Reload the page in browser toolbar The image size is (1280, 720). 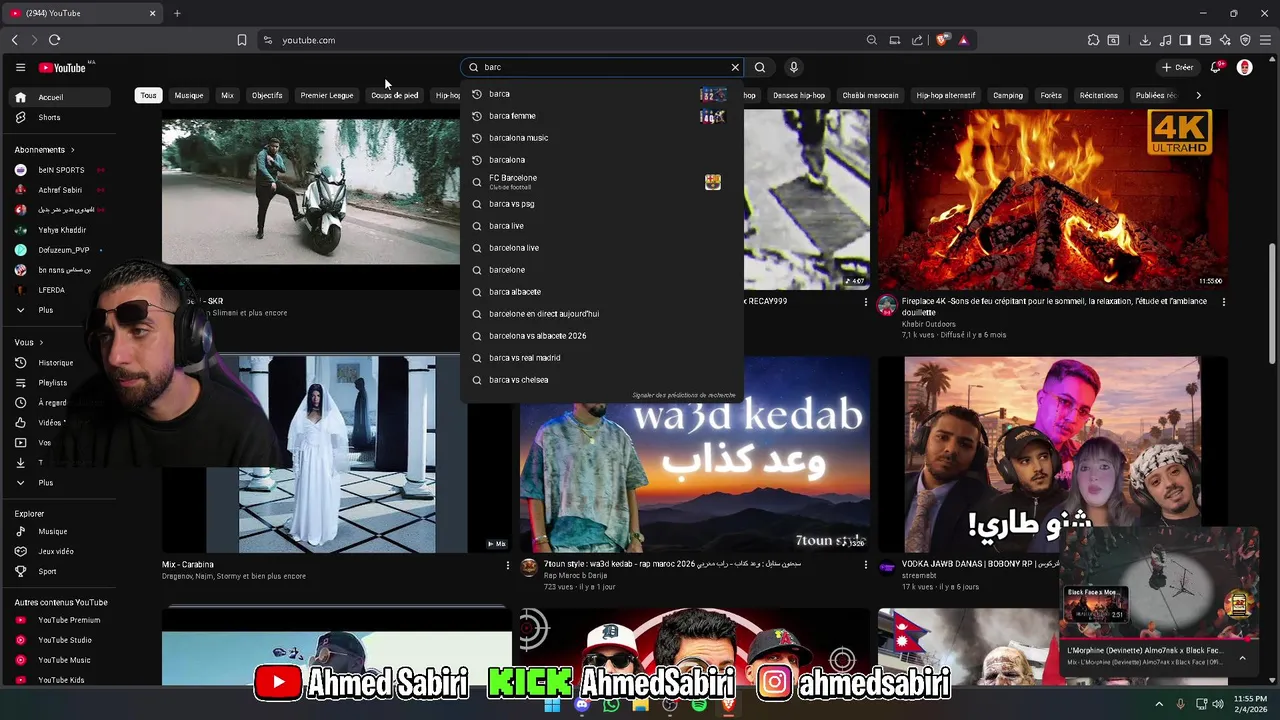[x=54, y=40]
